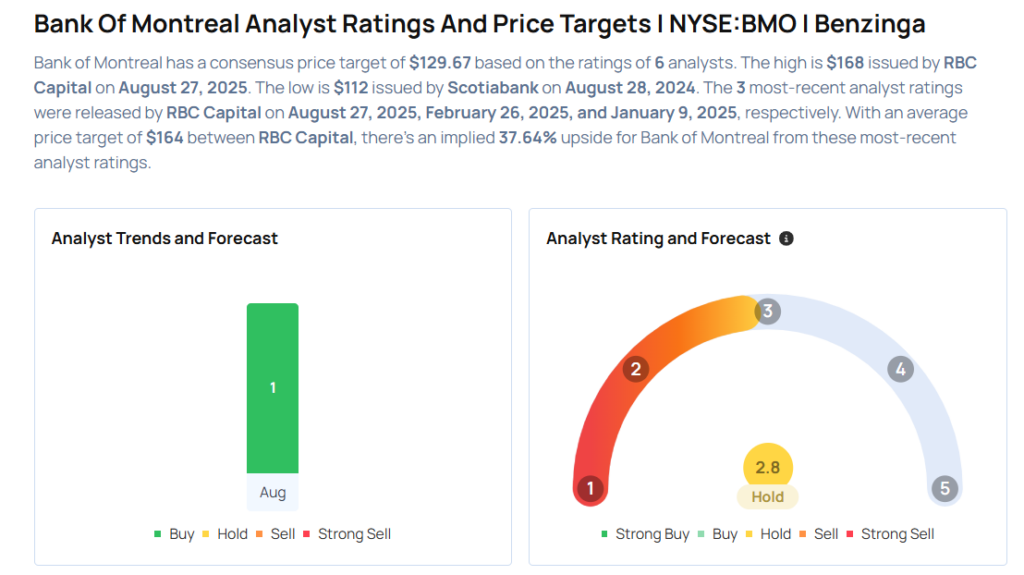Toggle Sell in the Analyst Rating legend
The image size is (1024, 575).
pyautogui.click(x=818, y=534)
